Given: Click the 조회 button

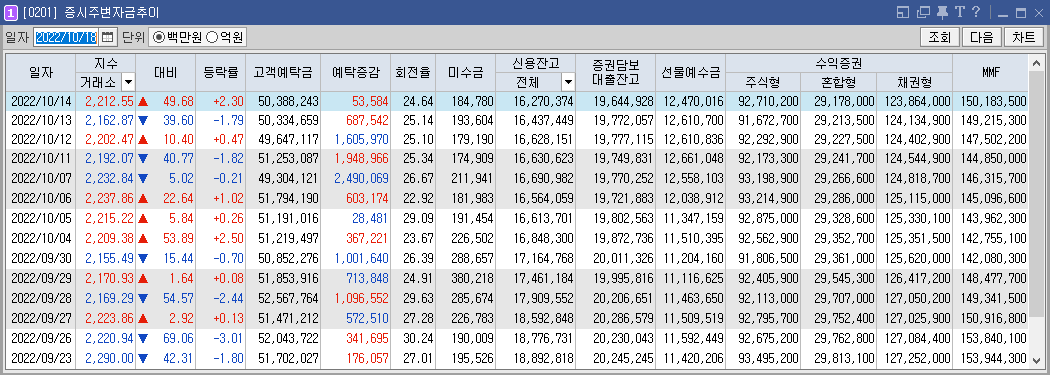Looking at the screenshot, I should 940,37.
